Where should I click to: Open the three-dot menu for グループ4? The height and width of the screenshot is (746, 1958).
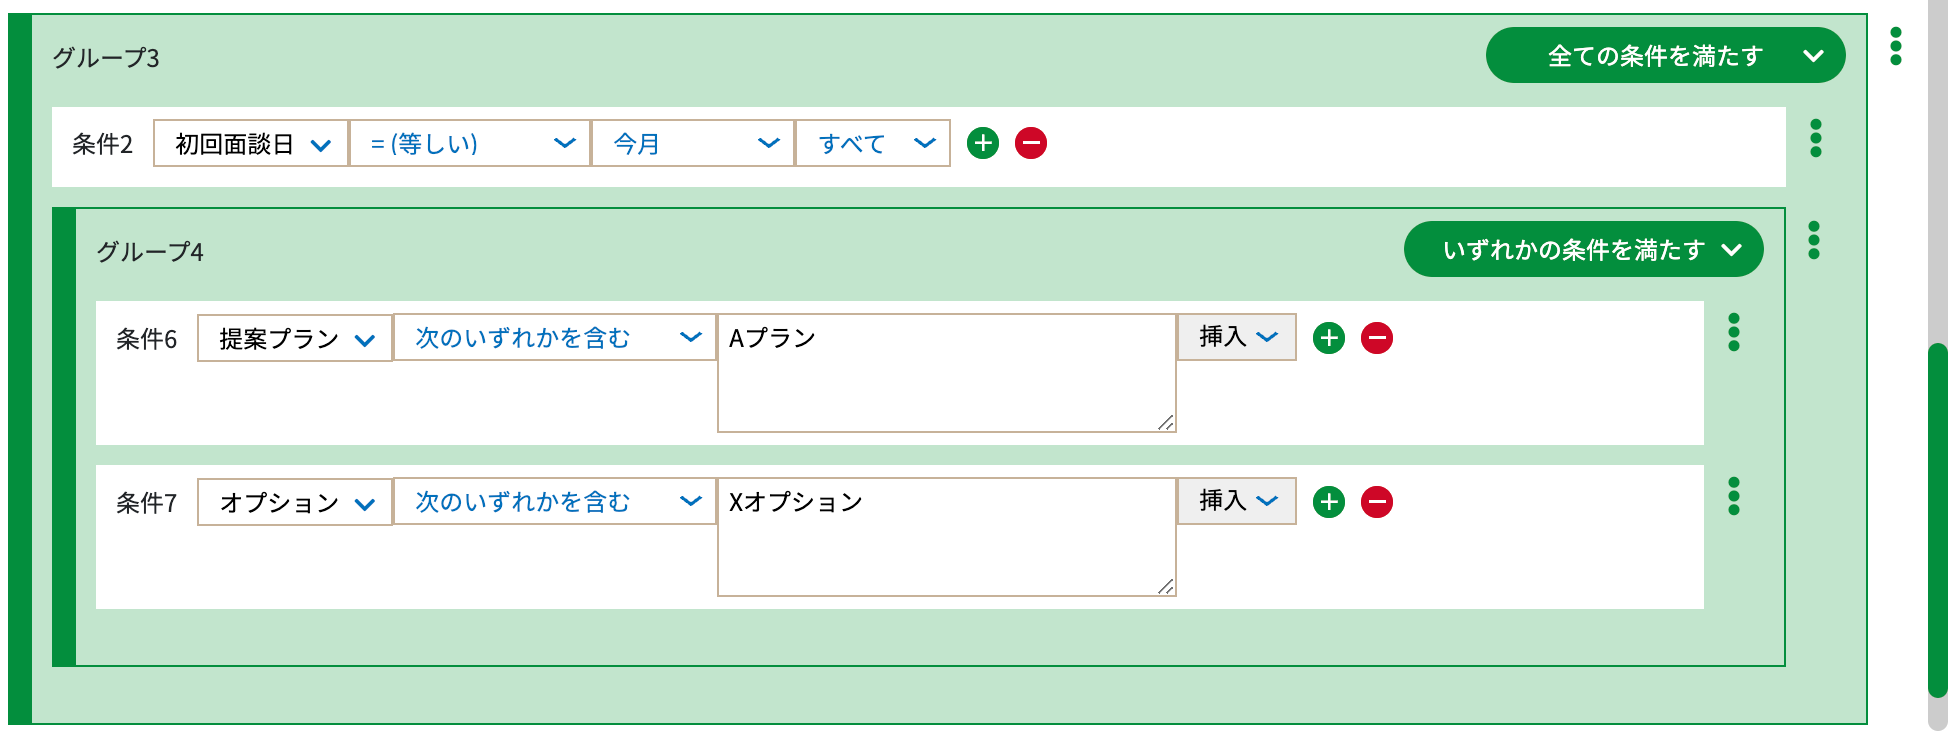click(1814, 240)
